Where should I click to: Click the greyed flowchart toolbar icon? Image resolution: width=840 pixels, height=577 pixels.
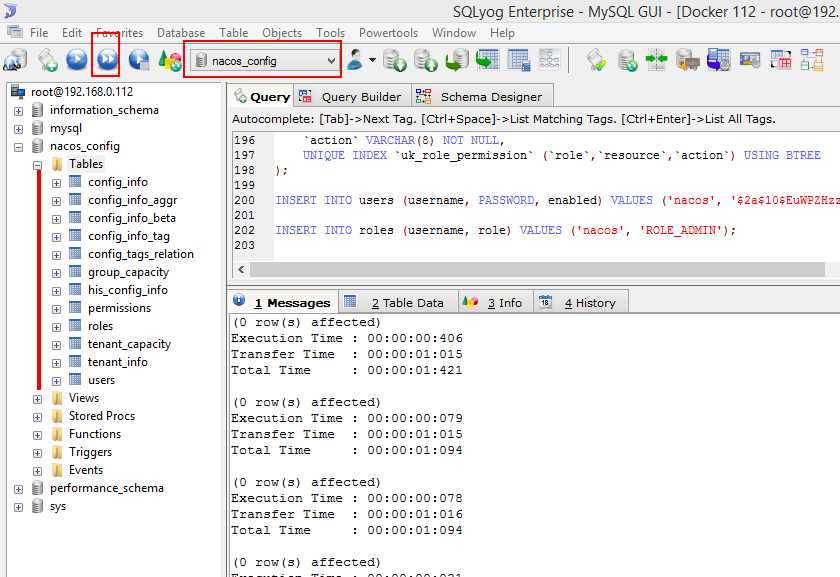click(x=549, y=60)
